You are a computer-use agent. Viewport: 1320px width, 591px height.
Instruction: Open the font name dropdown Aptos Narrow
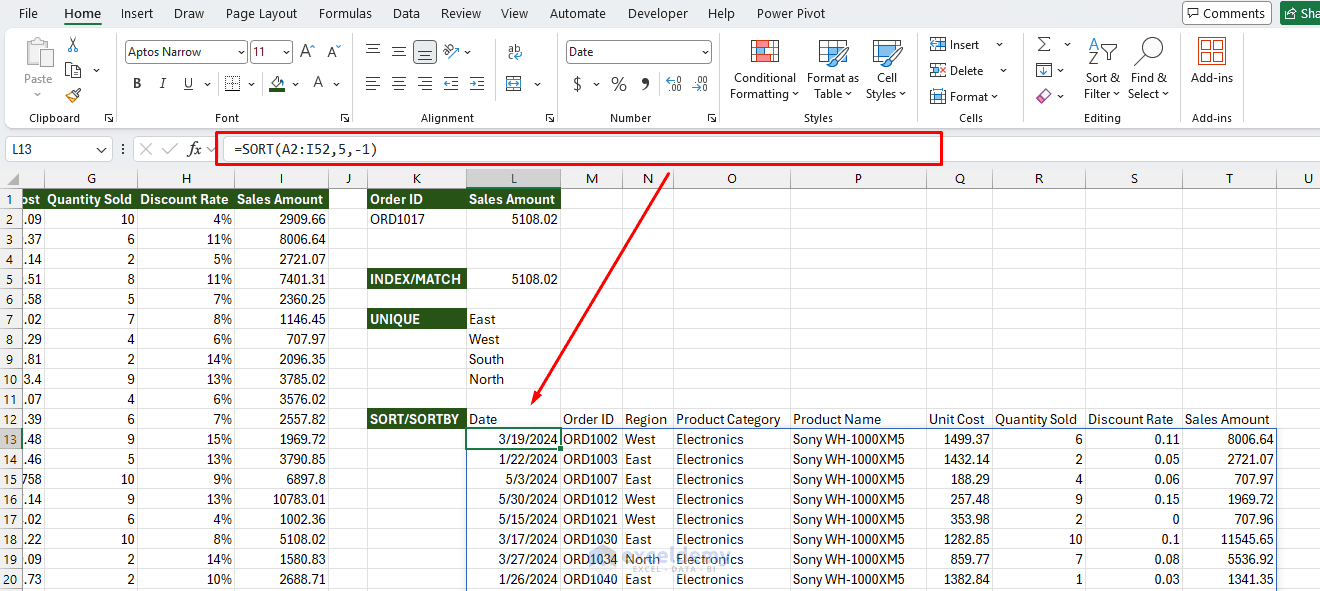pyautogui.click(x=241, y=52)
